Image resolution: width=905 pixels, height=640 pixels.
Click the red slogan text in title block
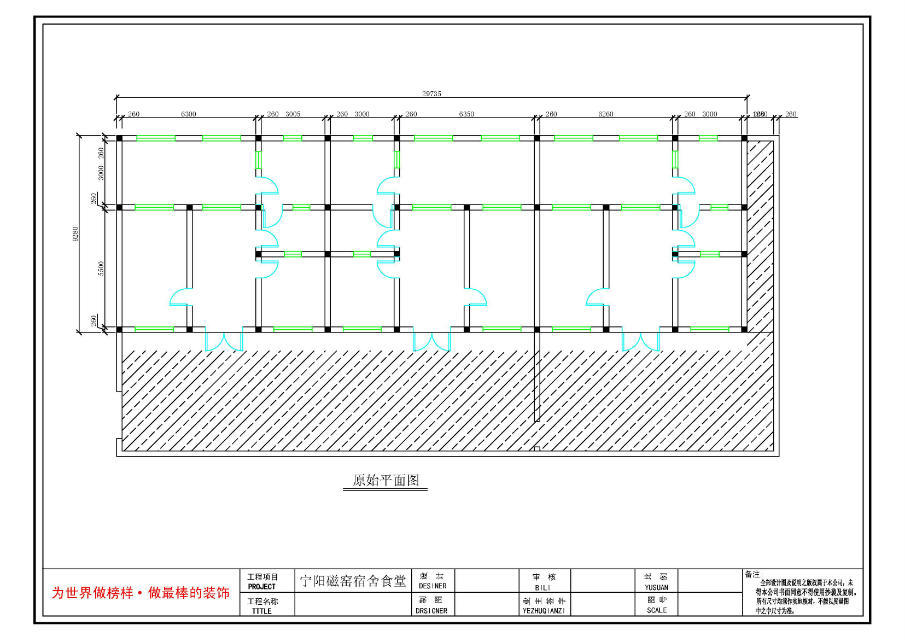(140, 593)
